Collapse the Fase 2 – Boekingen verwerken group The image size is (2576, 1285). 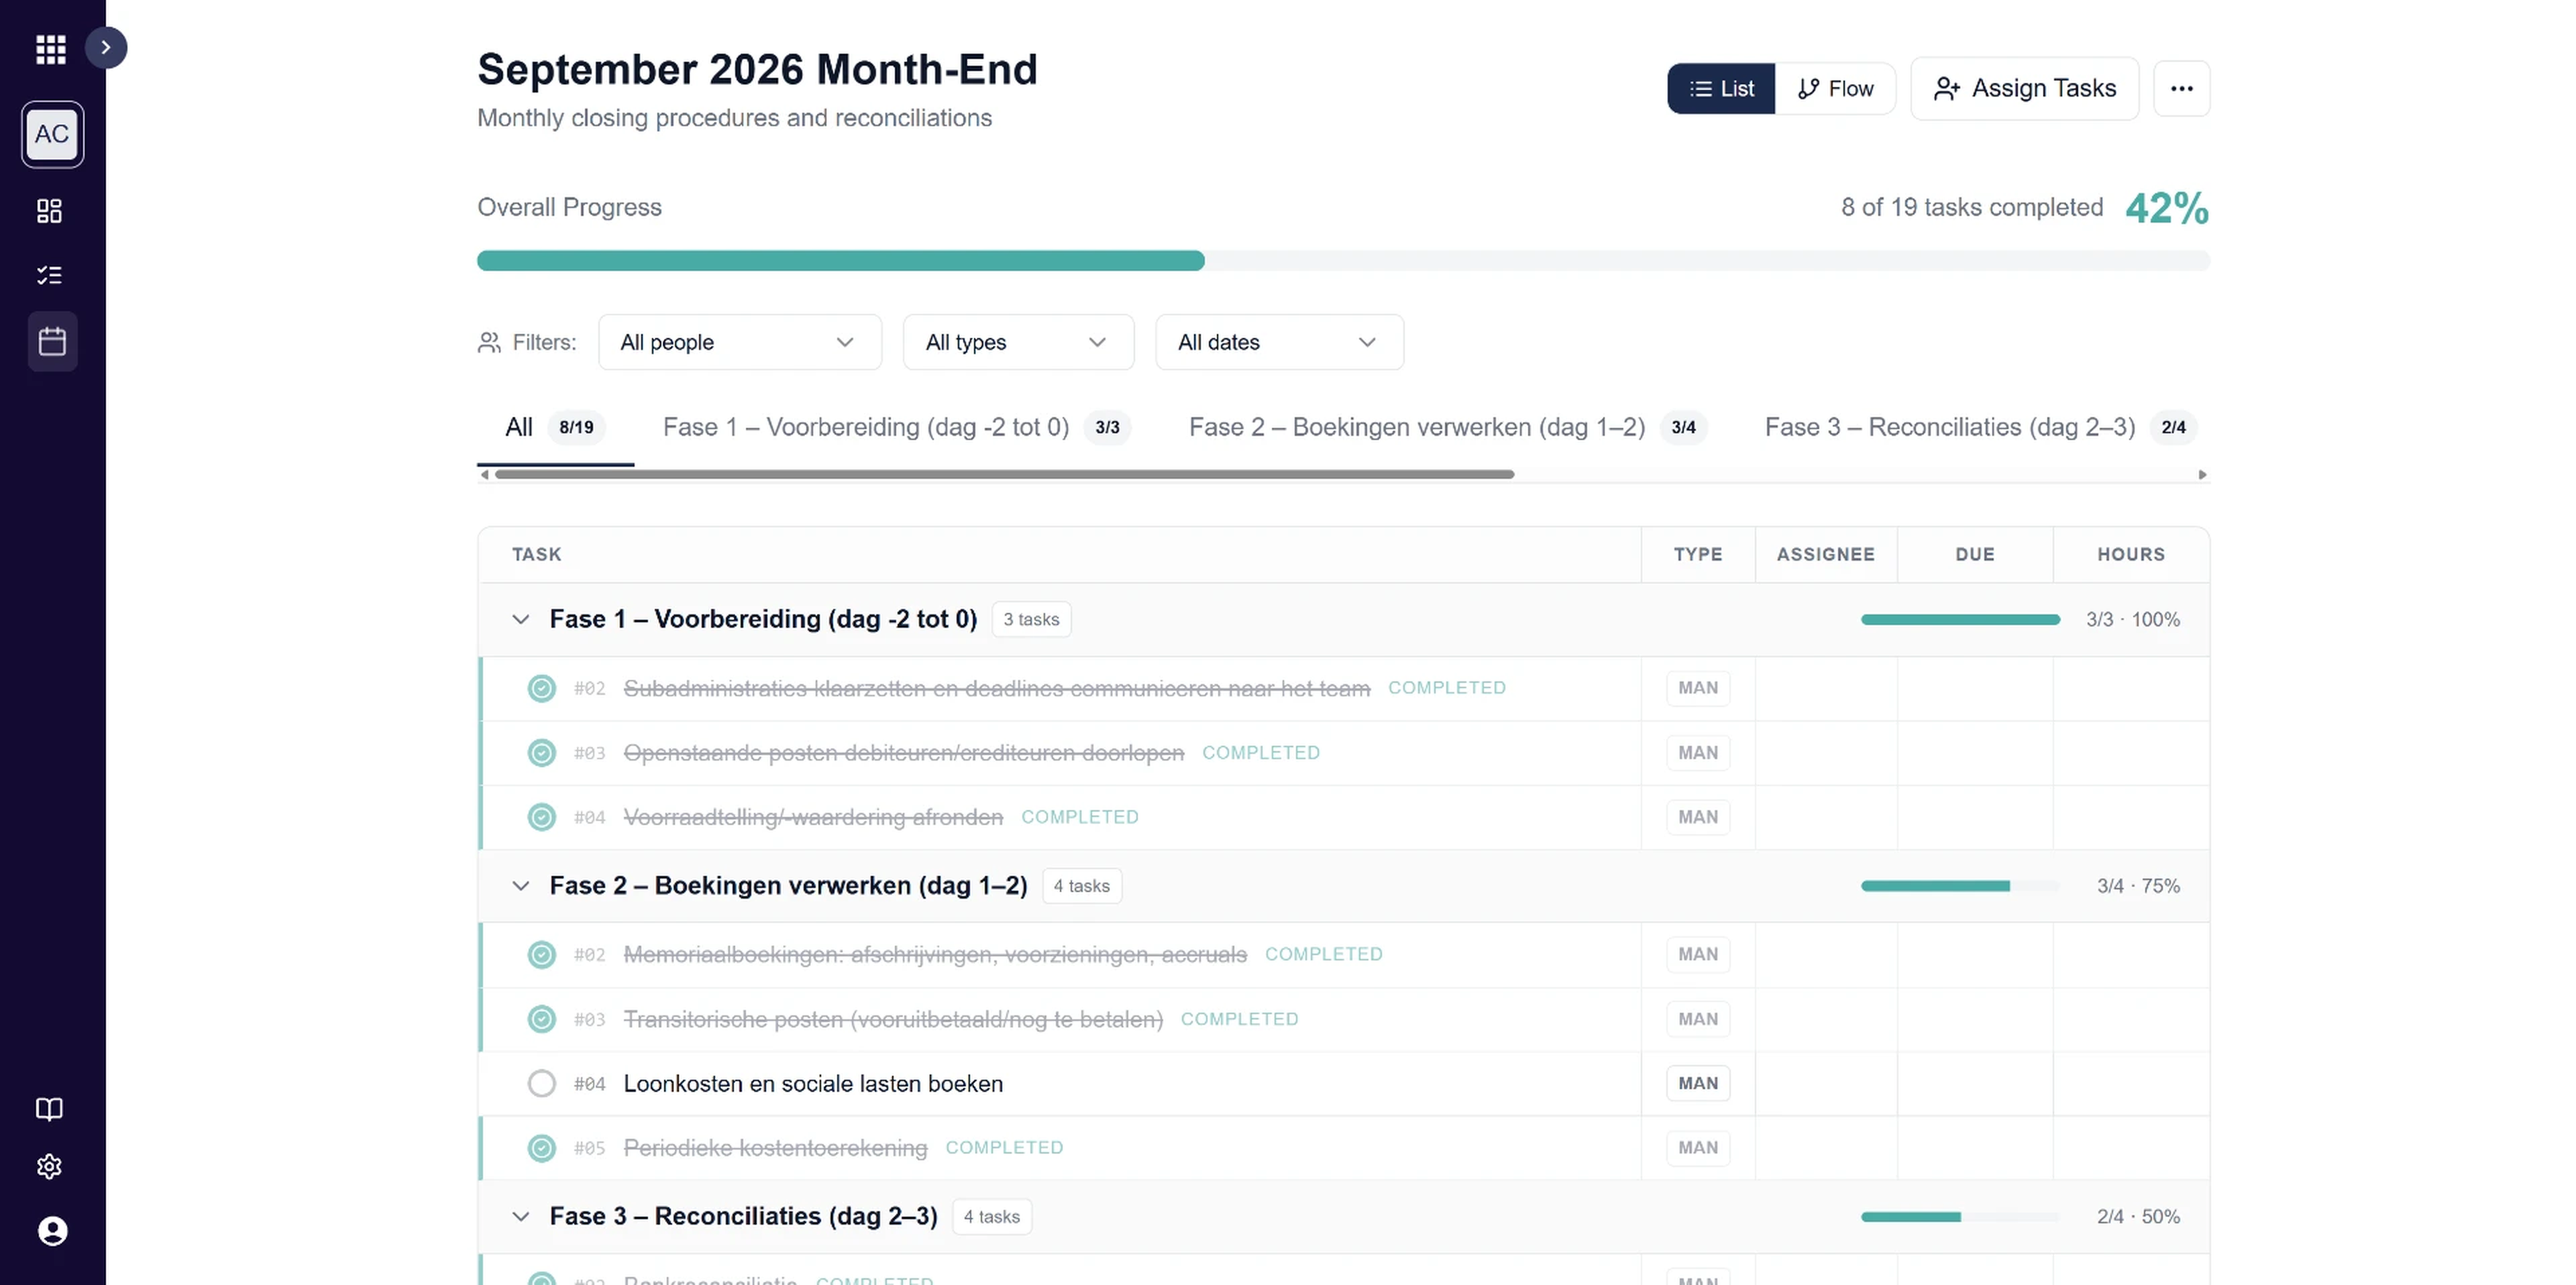click(x=520, y=886)
